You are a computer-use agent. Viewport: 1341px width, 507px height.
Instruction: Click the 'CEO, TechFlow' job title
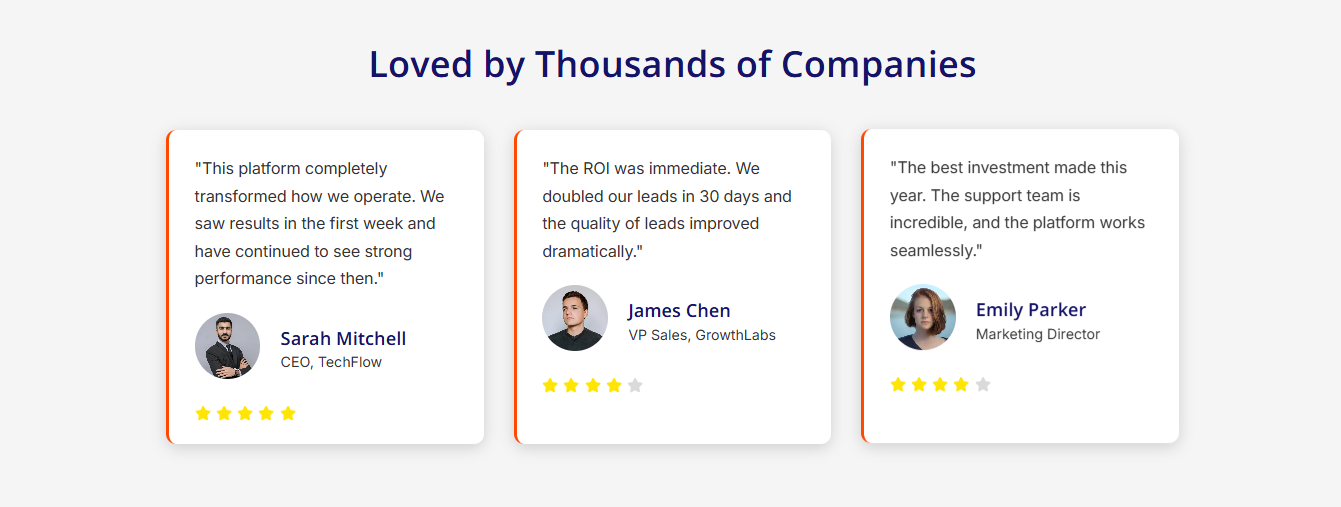331,362
